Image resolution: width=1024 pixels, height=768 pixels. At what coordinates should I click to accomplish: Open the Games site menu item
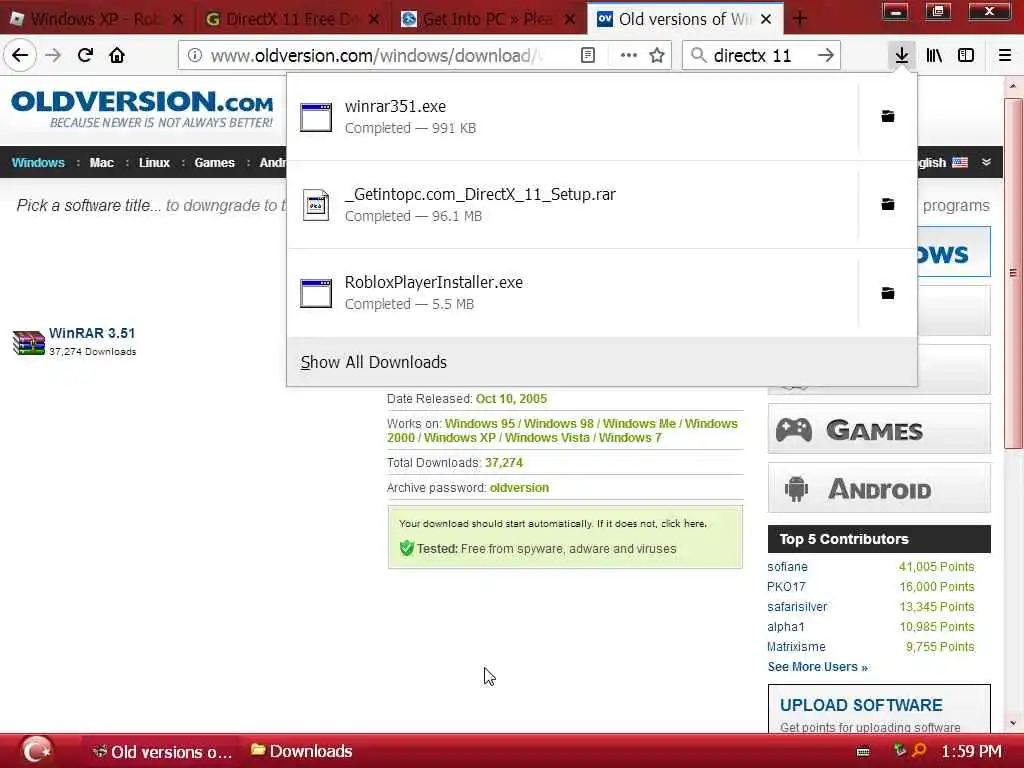click(214, 163)
